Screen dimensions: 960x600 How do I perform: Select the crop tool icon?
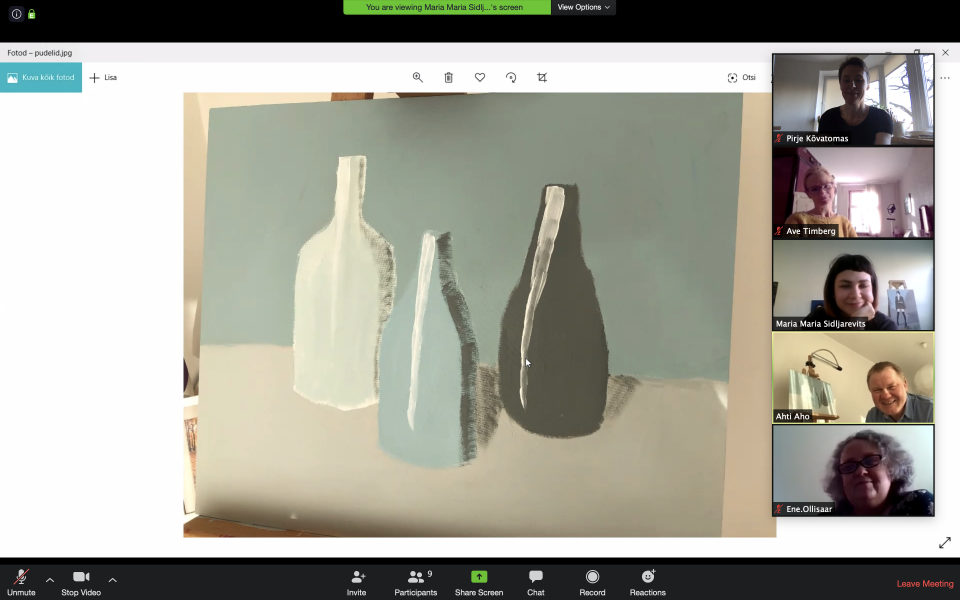(542, 77)
